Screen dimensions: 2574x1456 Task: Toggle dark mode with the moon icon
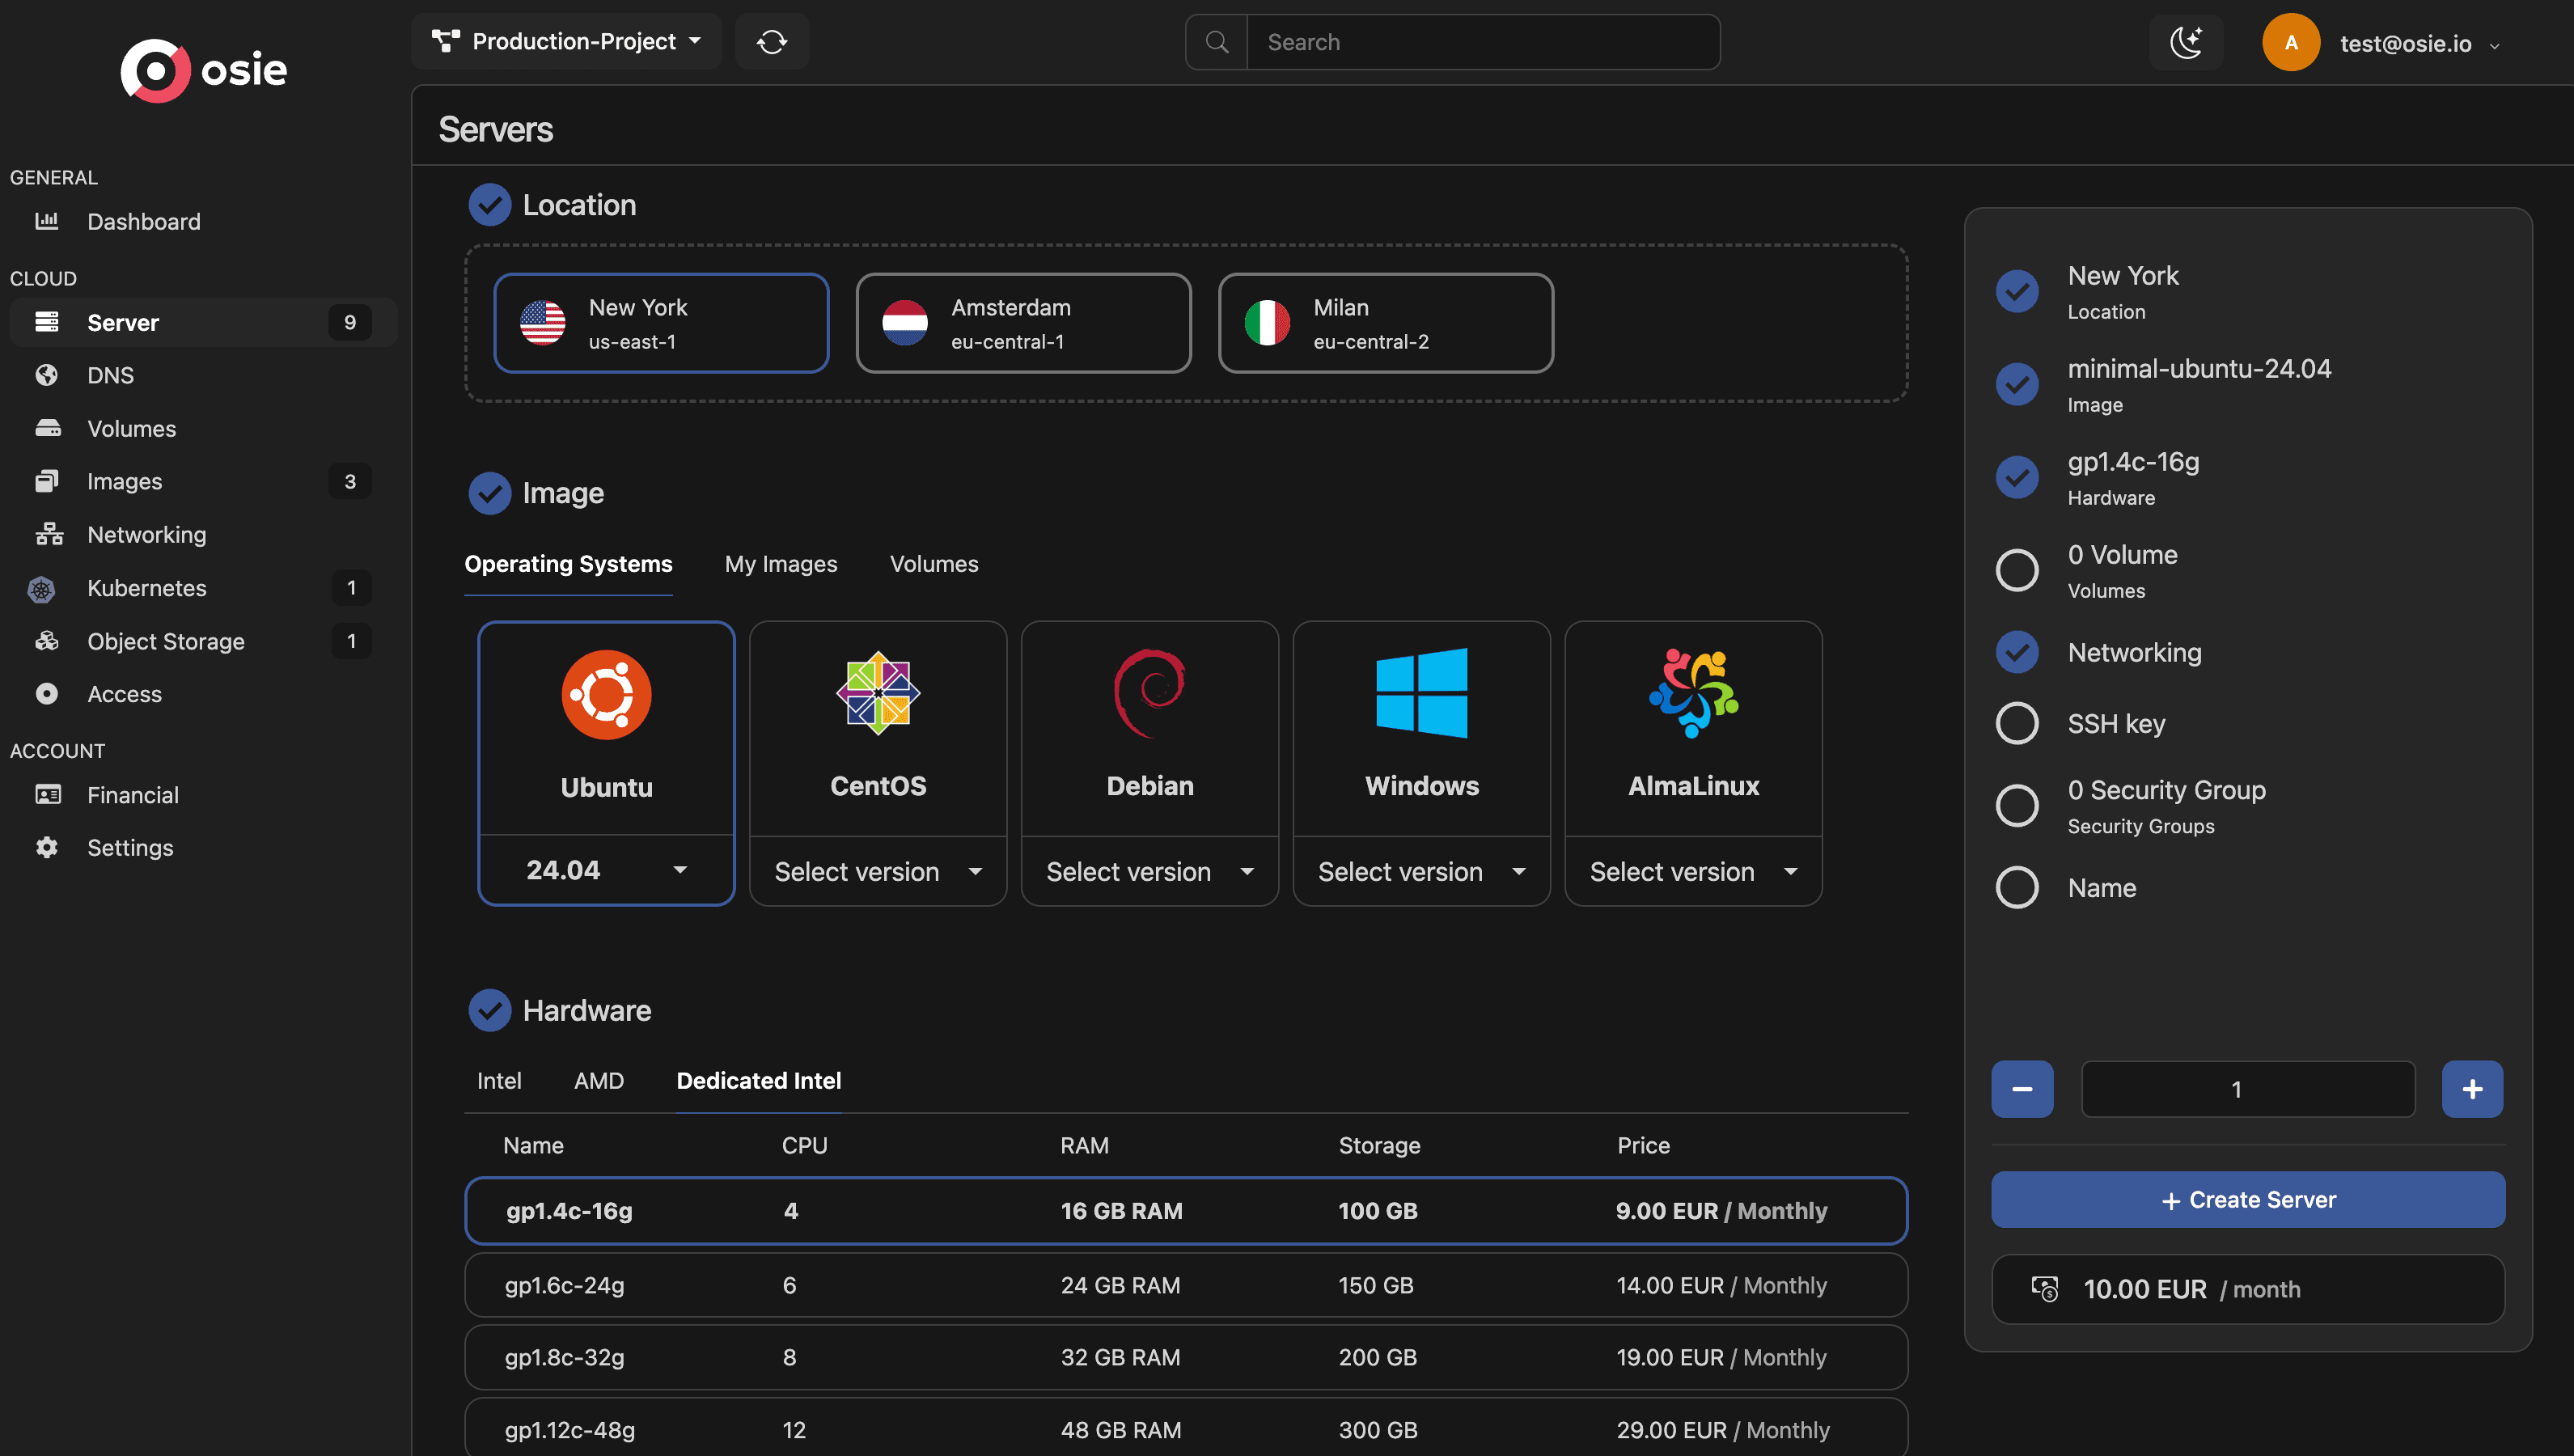coord(2186,41)
